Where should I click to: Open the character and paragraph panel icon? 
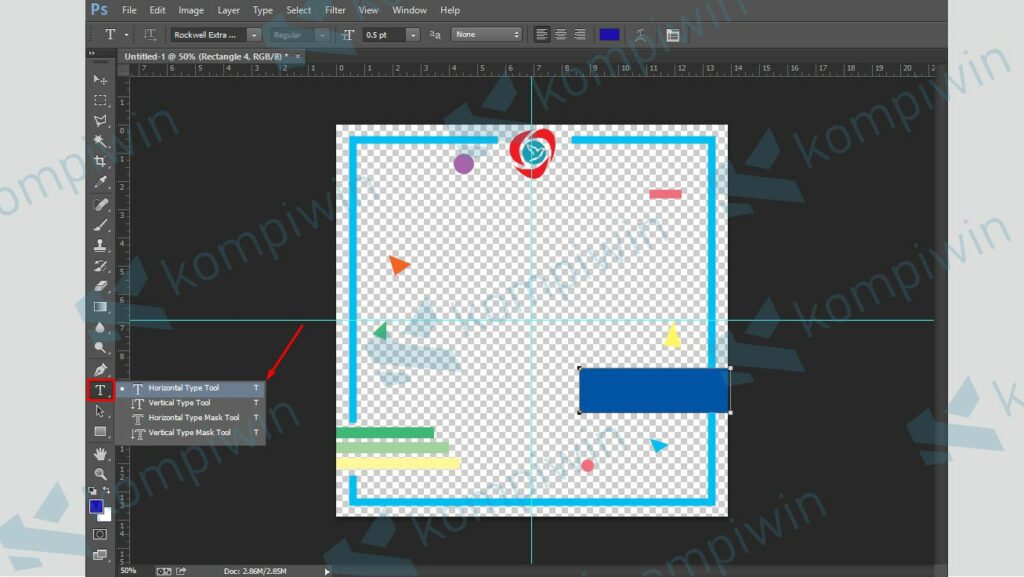tap(672, 35)
